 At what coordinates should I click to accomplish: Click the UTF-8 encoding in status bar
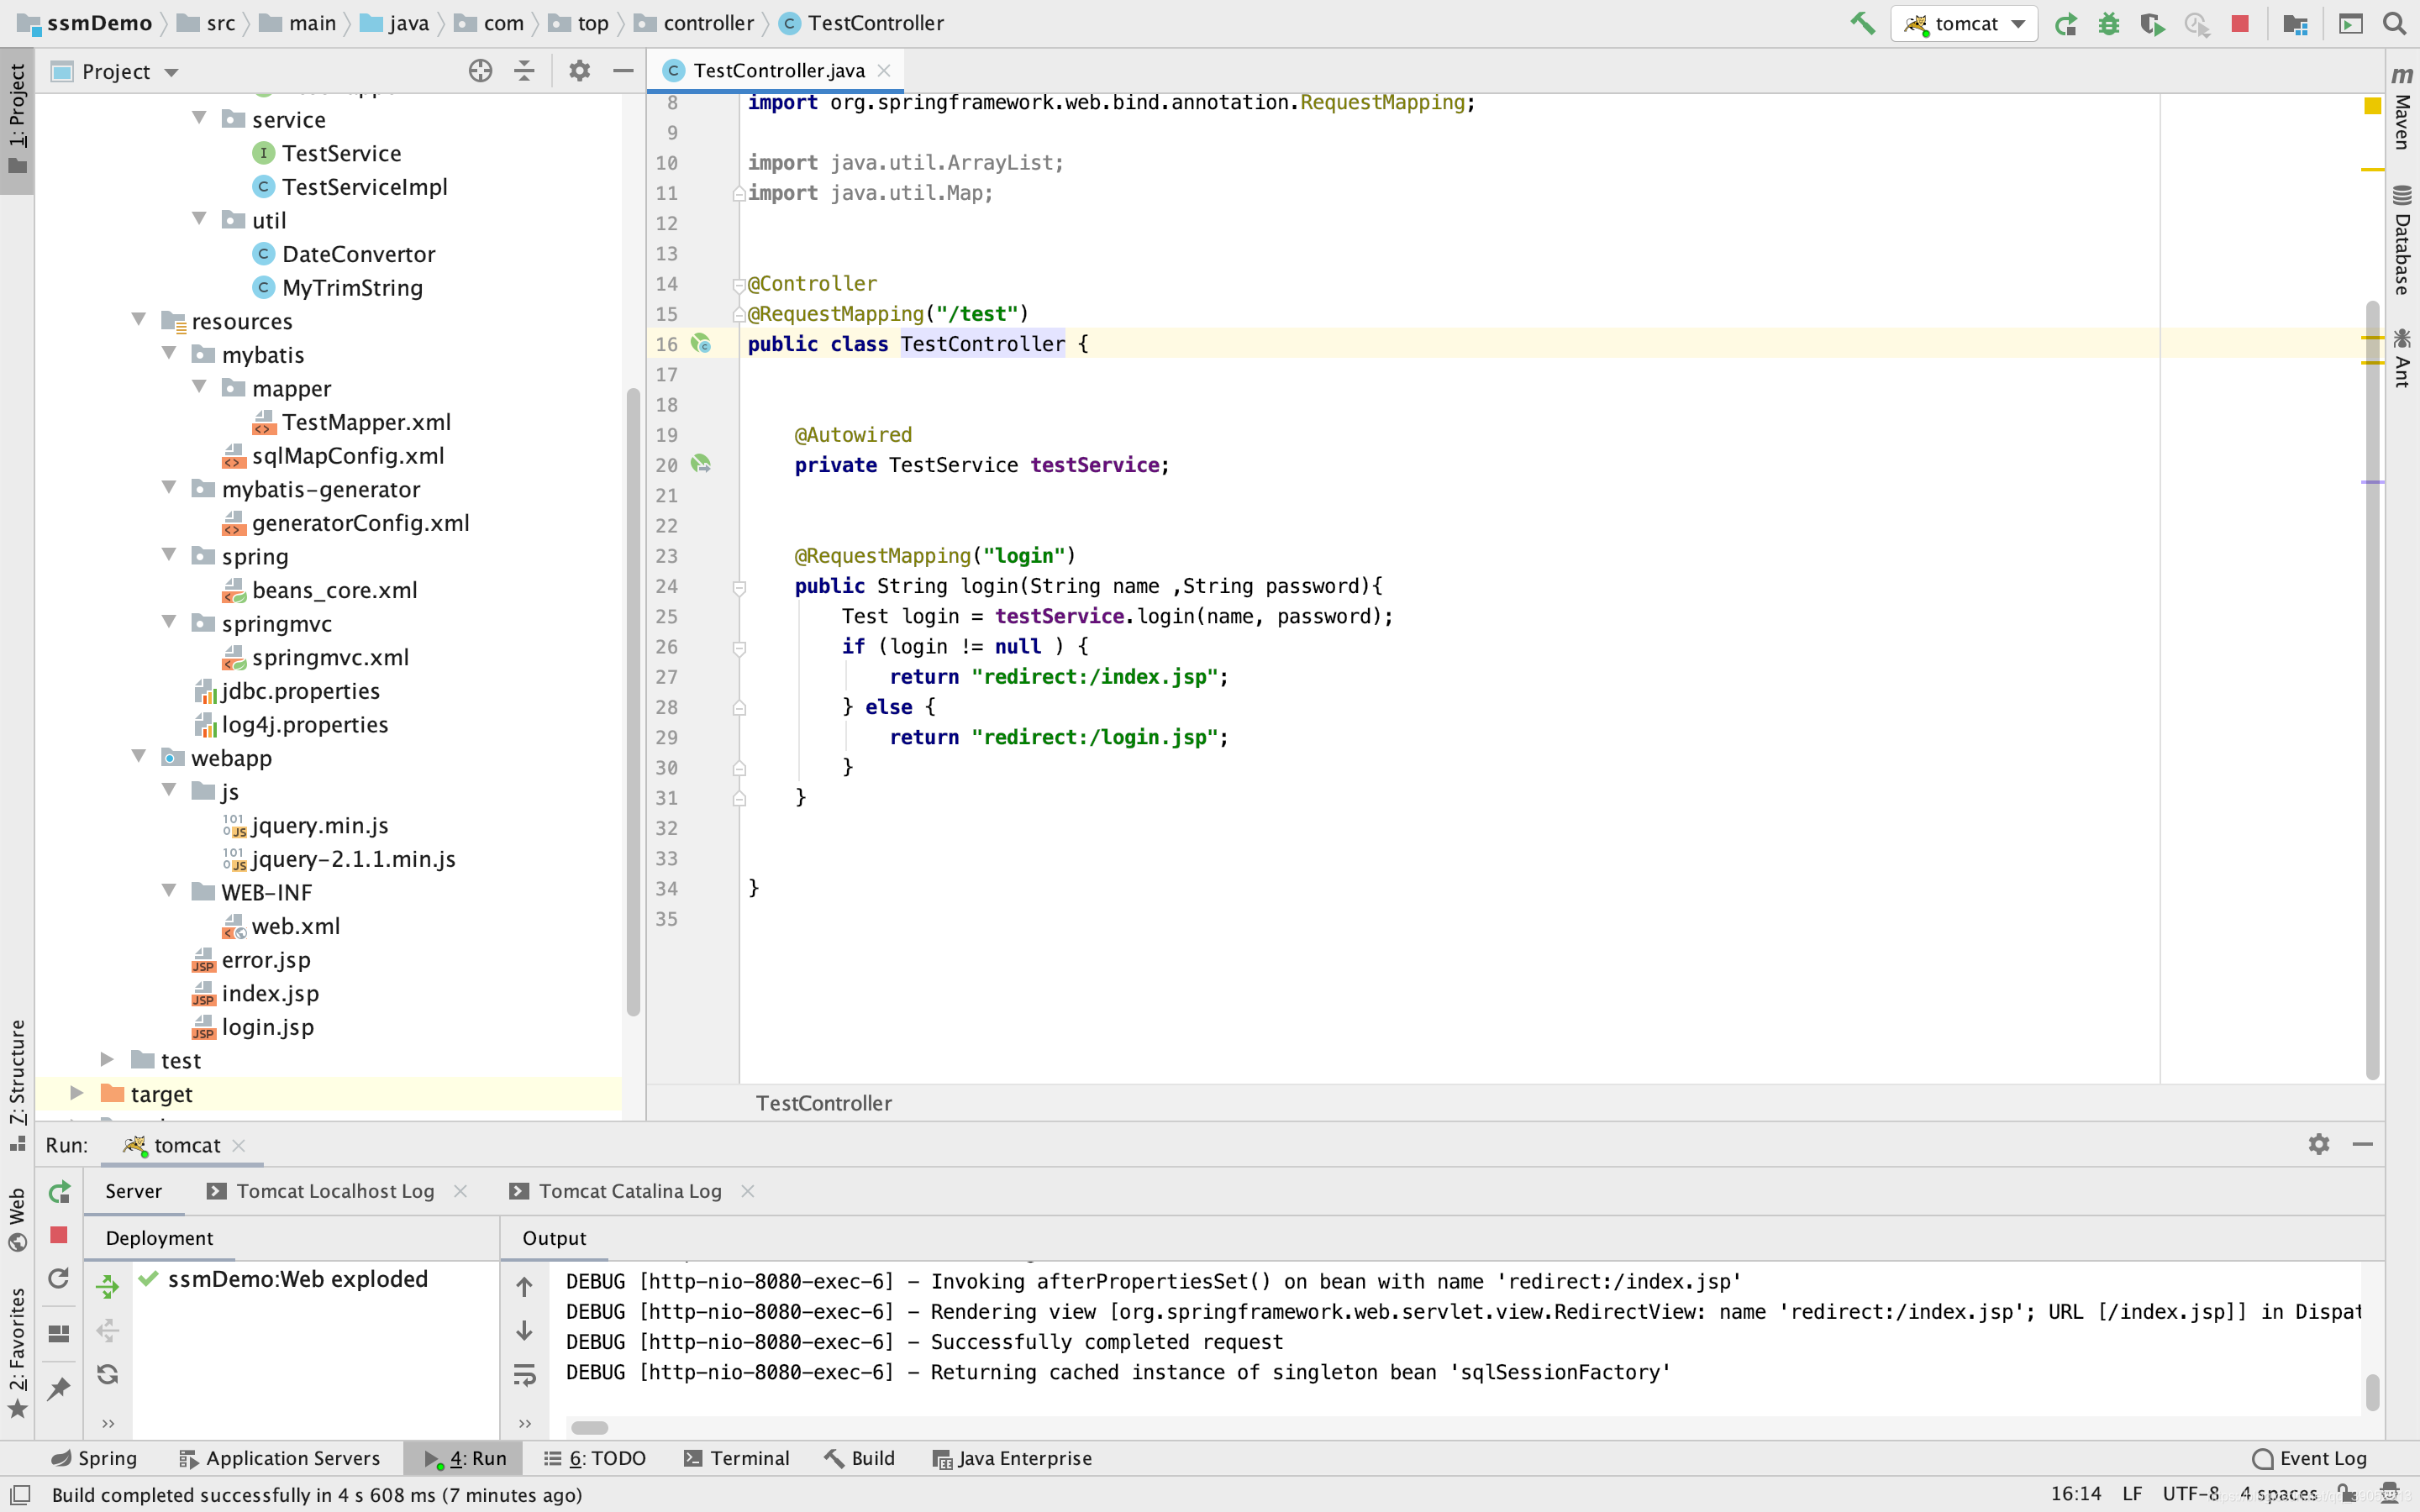coord(2190,1494)
